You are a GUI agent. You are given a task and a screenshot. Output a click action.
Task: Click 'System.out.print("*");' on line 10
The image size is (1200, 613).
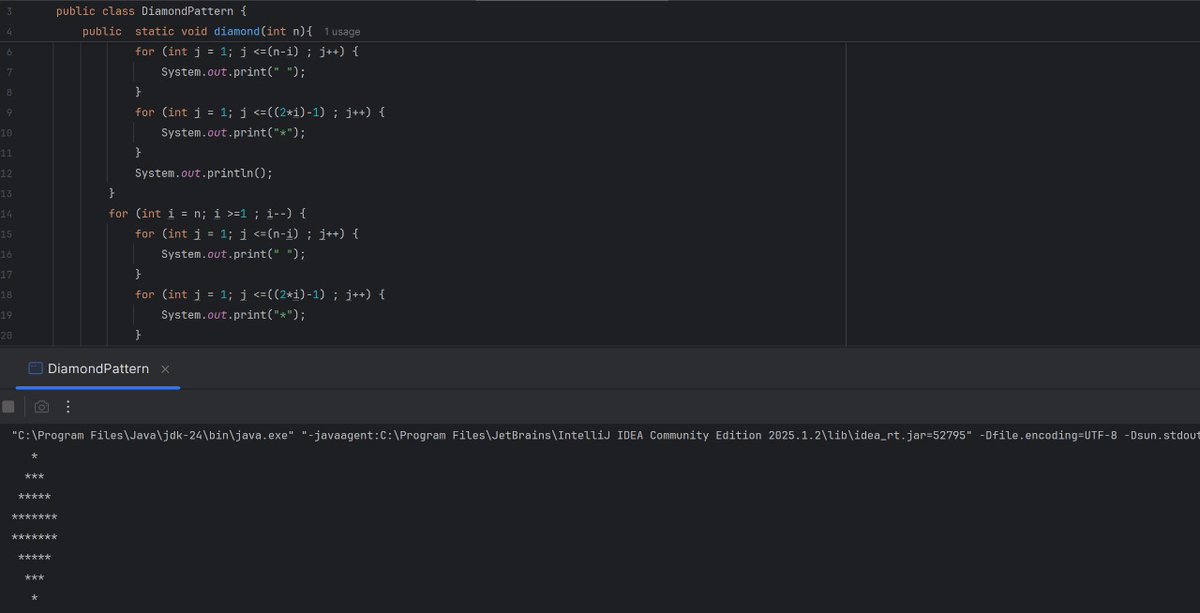[x=233, y=133]
